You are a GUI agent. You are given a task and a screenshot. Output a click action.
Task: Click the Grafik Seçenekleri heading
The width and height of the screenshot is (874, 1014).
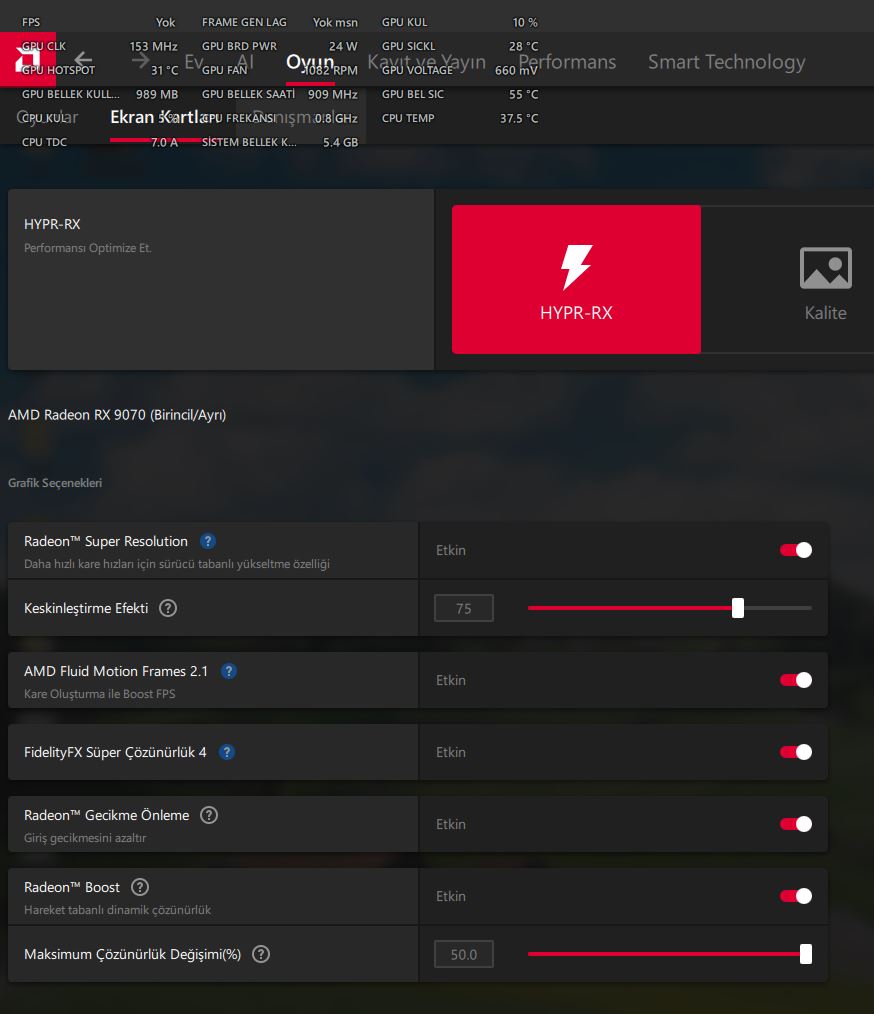pyautogui.click(x=55, y=482)
